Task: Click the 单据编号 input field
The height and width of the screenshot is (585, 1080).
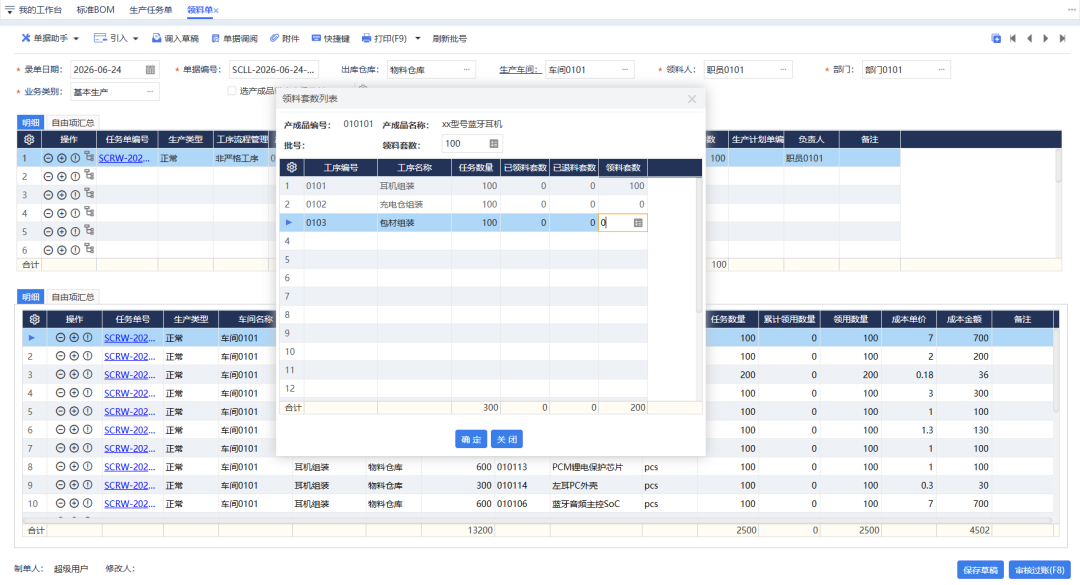Action: pyautogui.click(x=273, y=70)
